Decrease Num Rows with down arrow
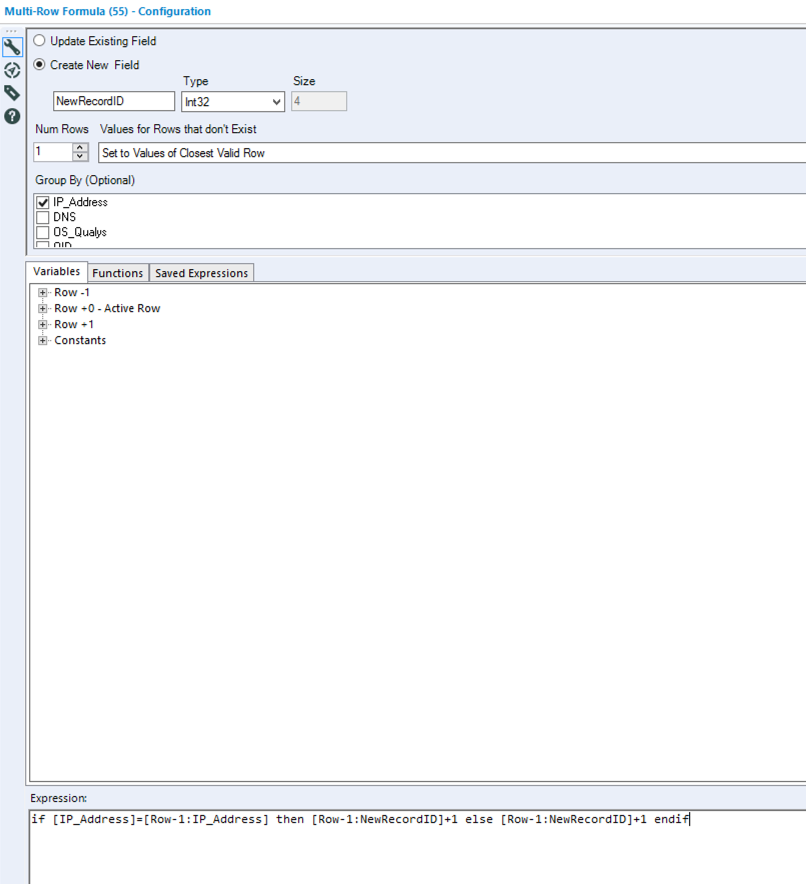 [80, 156]
